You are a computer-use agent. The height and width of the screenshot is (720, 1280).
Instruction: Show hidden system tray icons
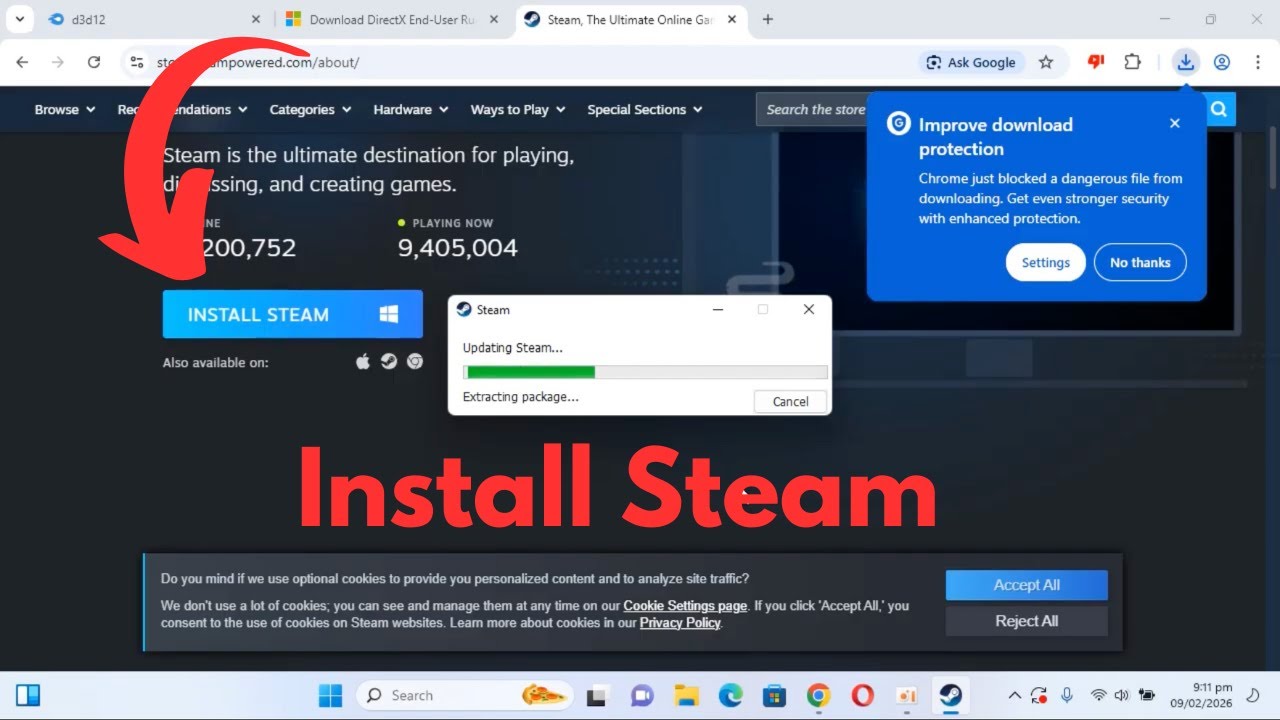click(x=1014, y=695)
